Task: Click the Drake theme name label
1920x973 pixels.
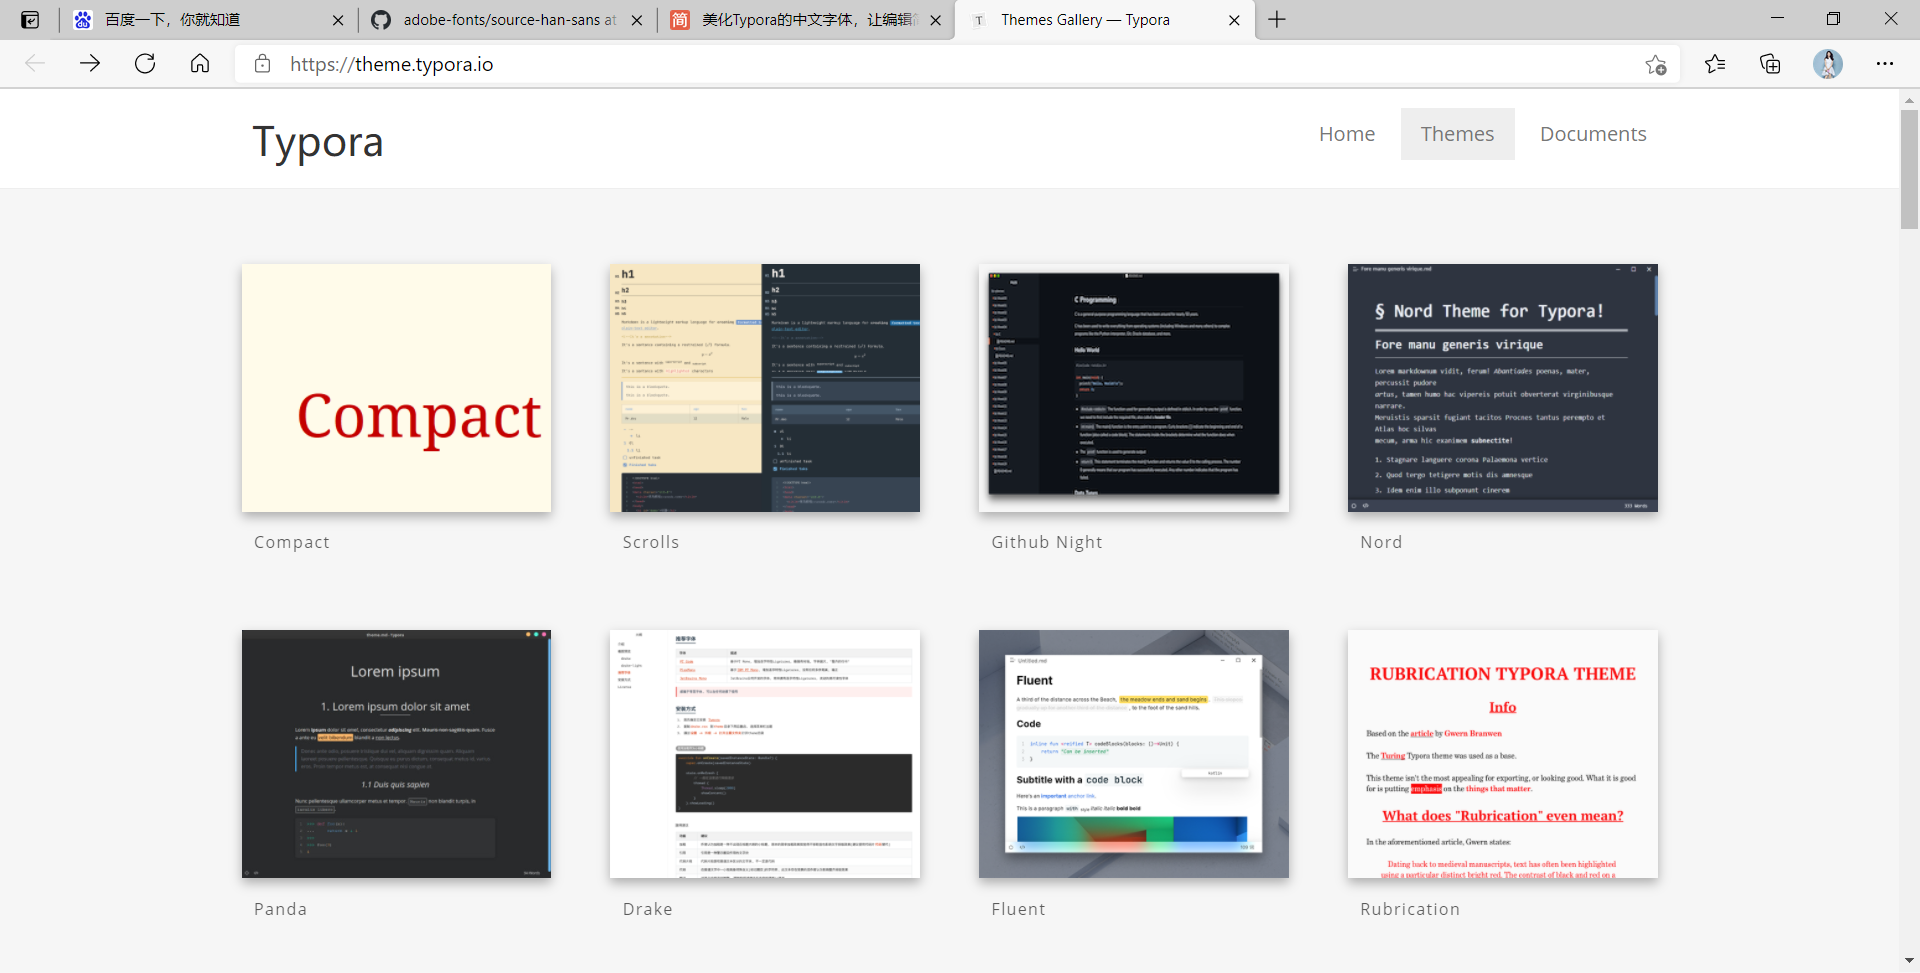Action: [648, 909]
